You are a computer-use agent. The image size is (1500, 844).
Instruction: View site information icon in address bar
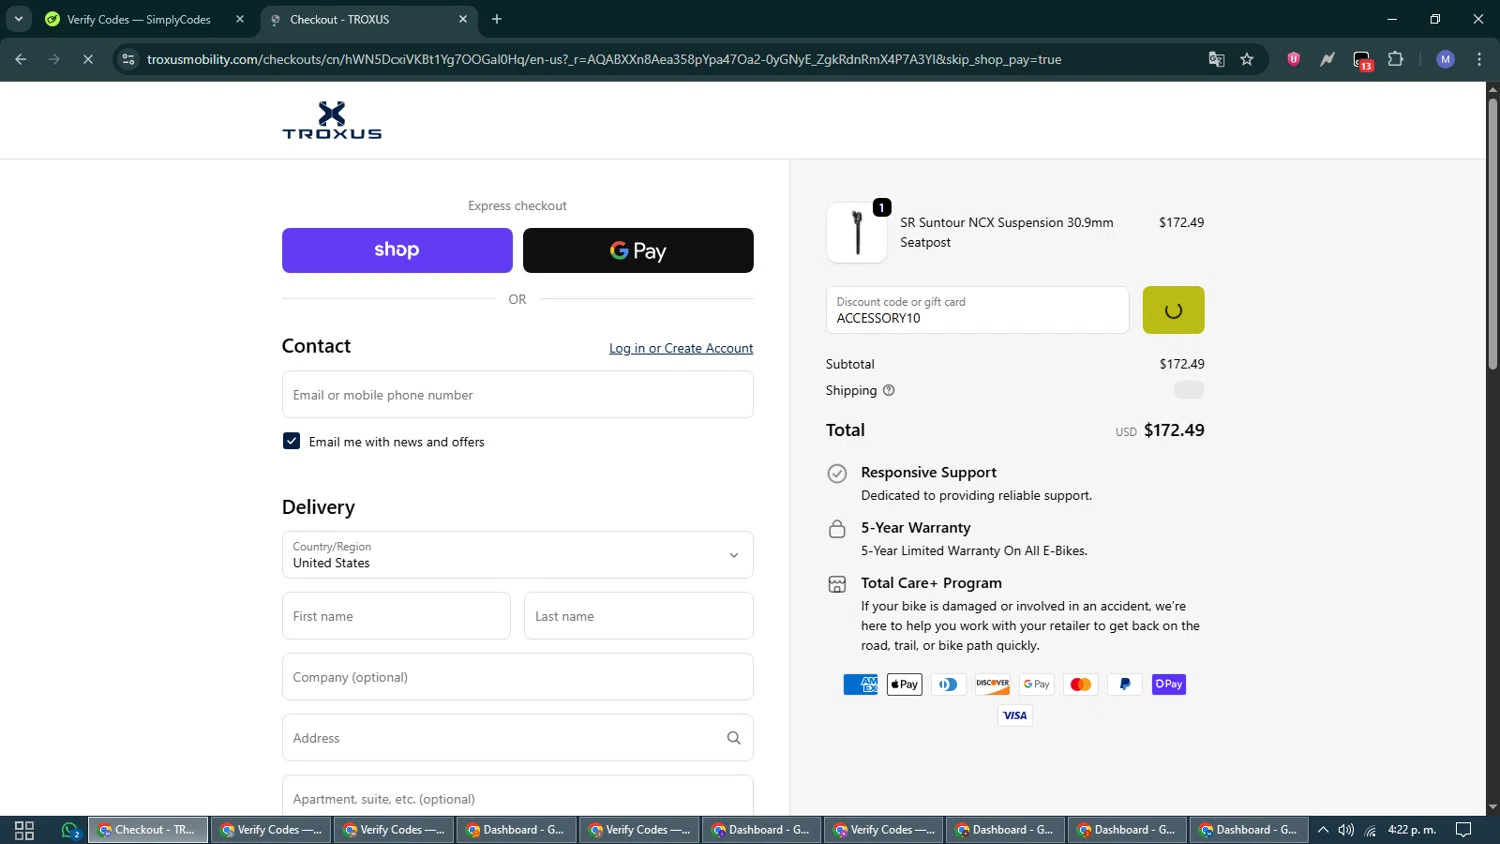(x=128, y=59)
